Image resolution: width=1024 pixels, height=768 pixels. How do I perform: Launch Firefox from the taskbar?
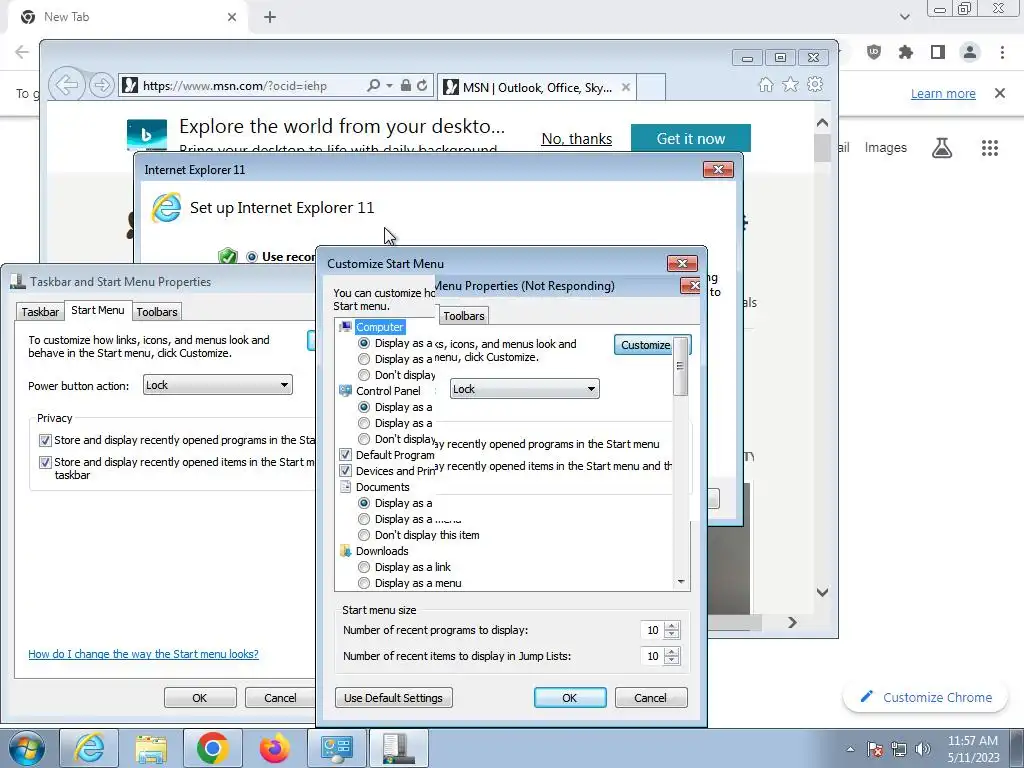click(x=275, y=748)
